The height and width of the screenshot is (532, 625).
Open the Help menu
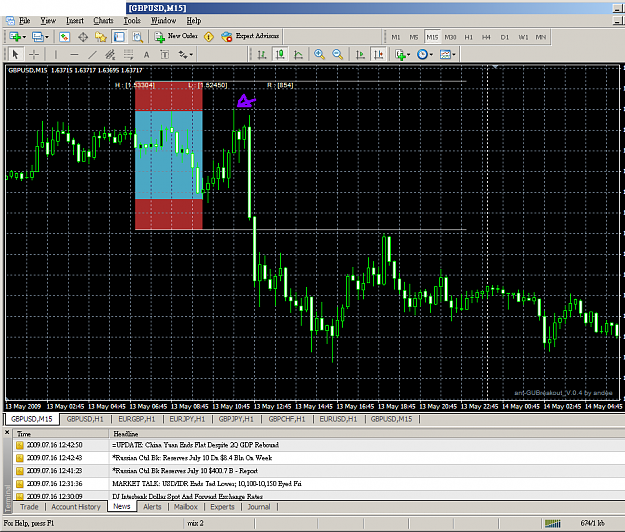coord(194,21)
